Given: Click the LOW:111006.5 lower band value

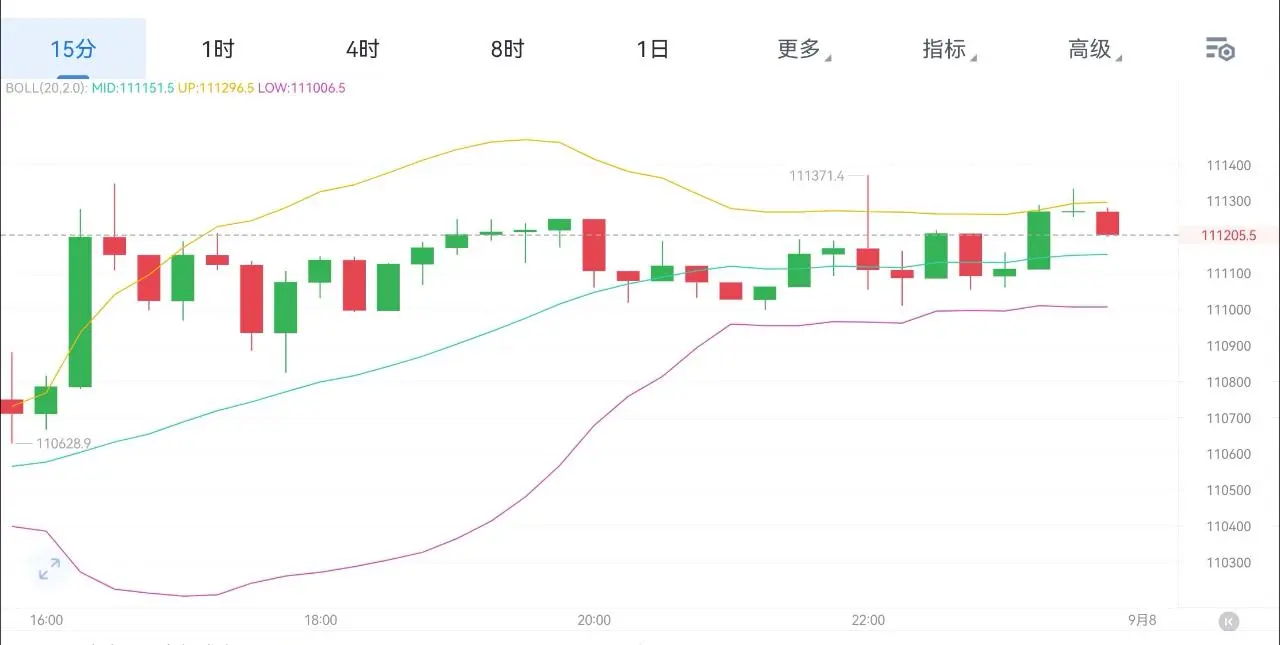Looking at the screenshot, I should (x=301, y=88).
